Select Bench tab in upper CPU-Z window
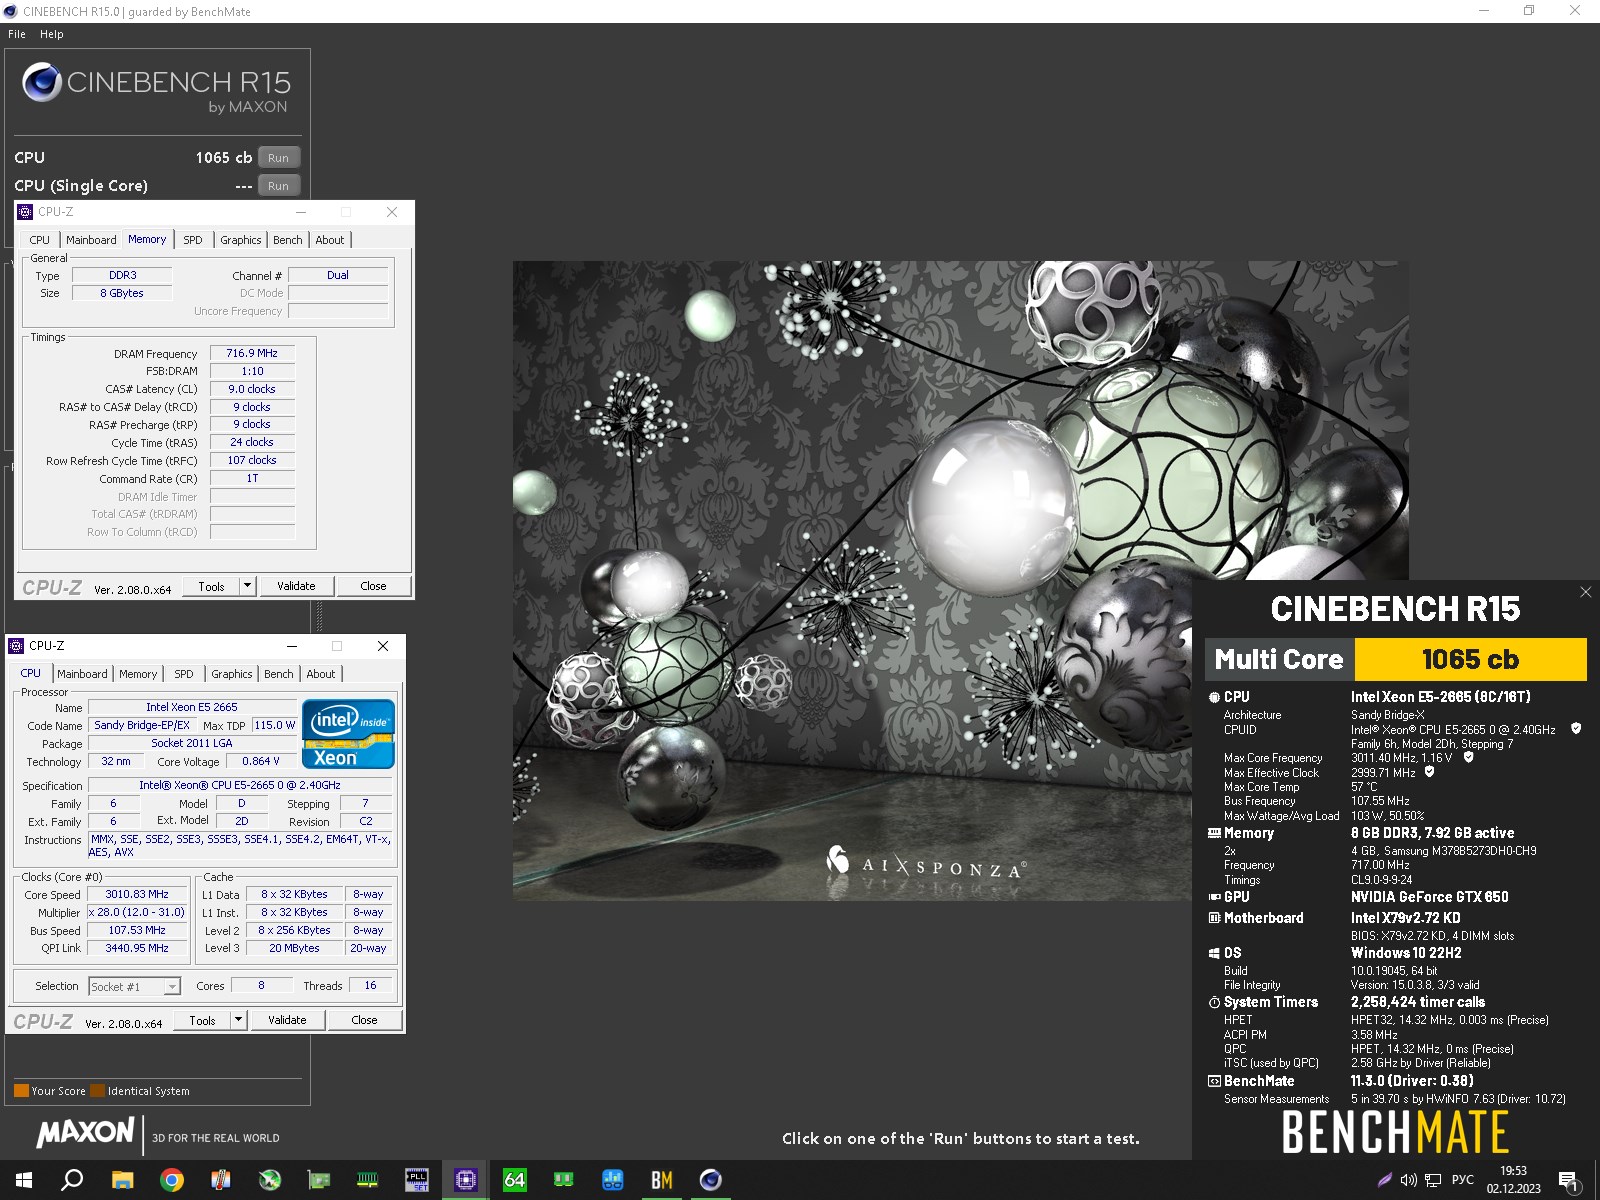 [288, 240]
